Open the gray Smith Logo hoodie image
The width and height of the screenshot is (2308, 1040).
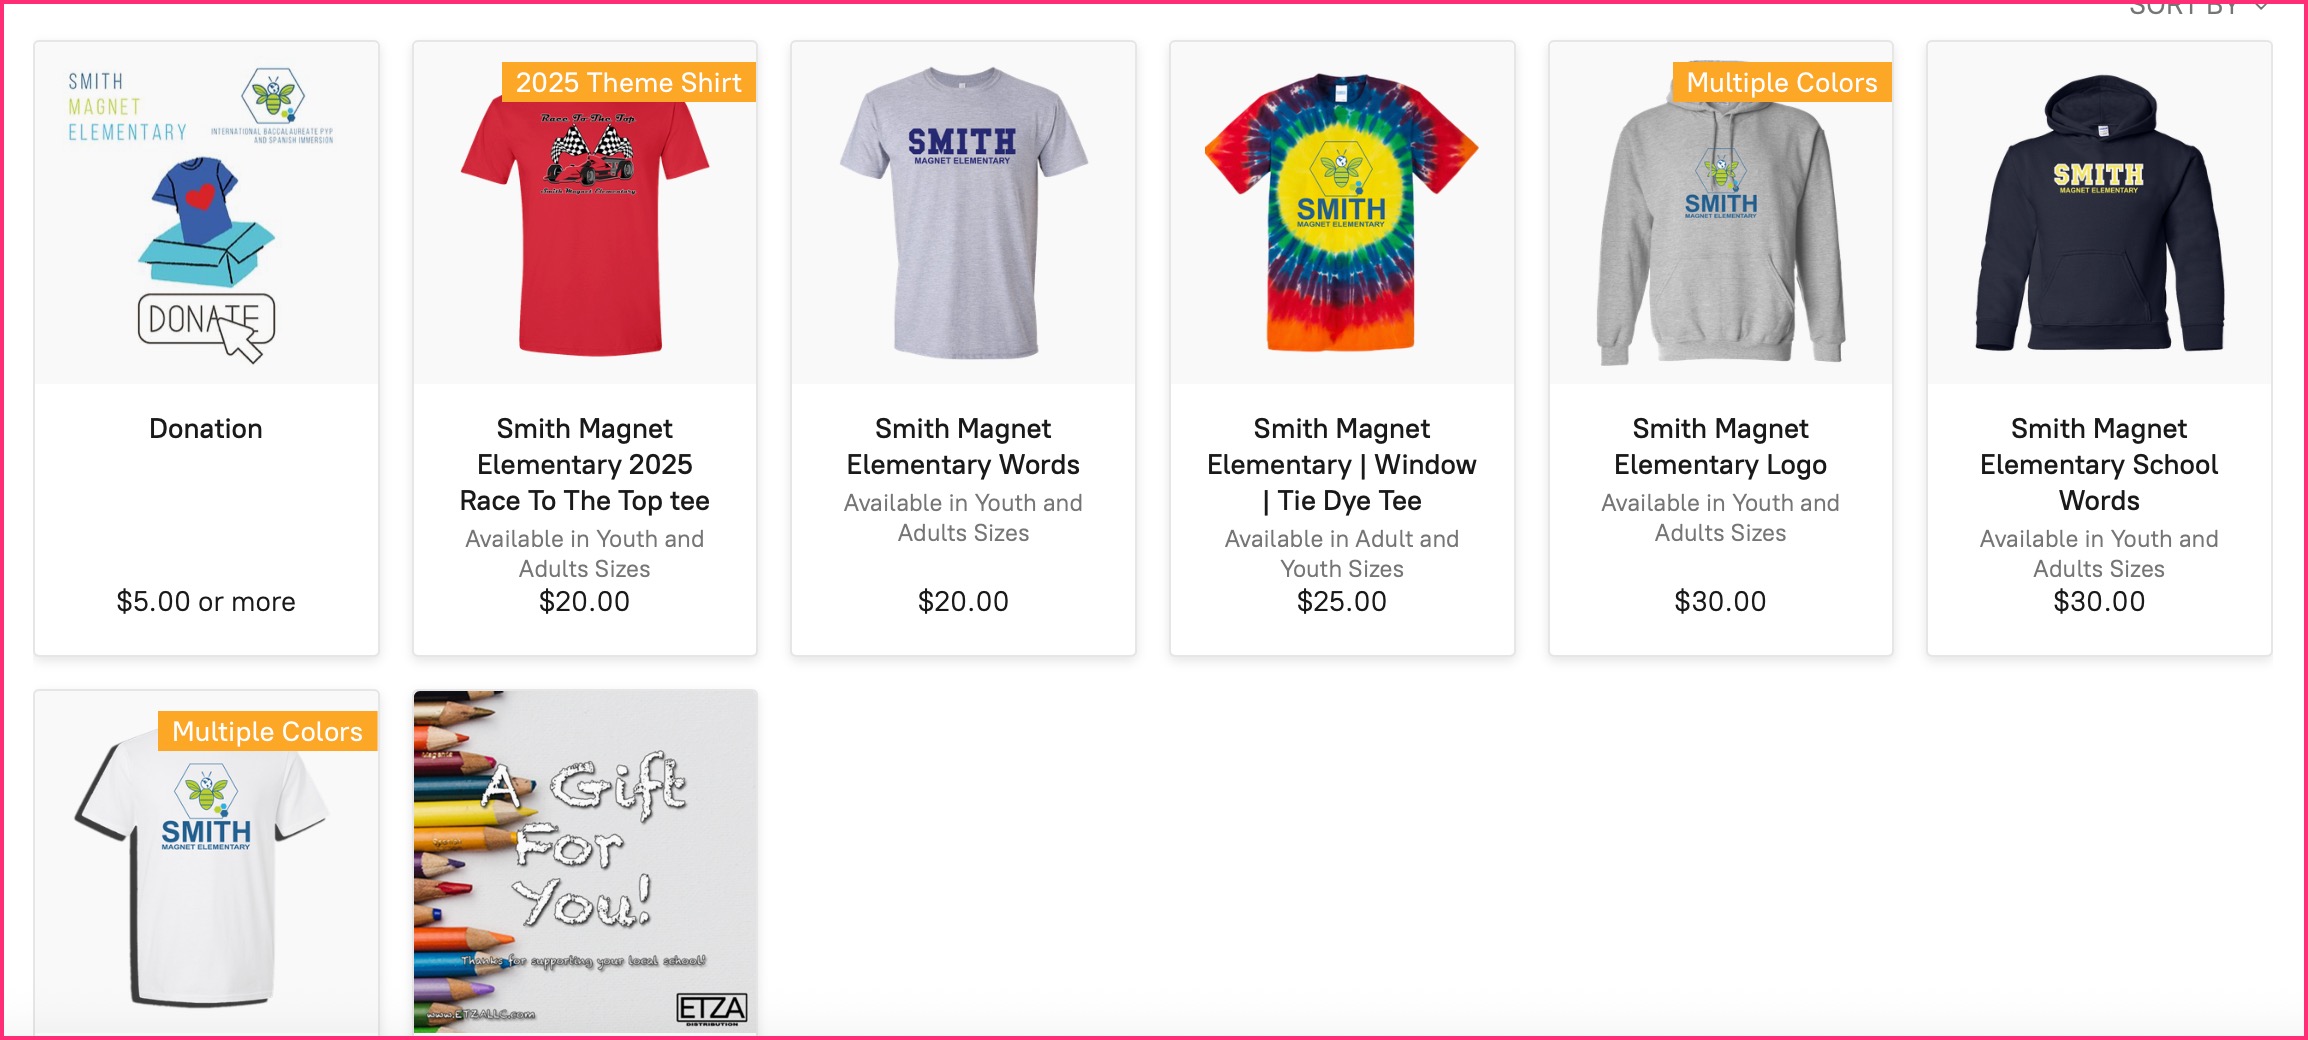tap(1720, 240)
